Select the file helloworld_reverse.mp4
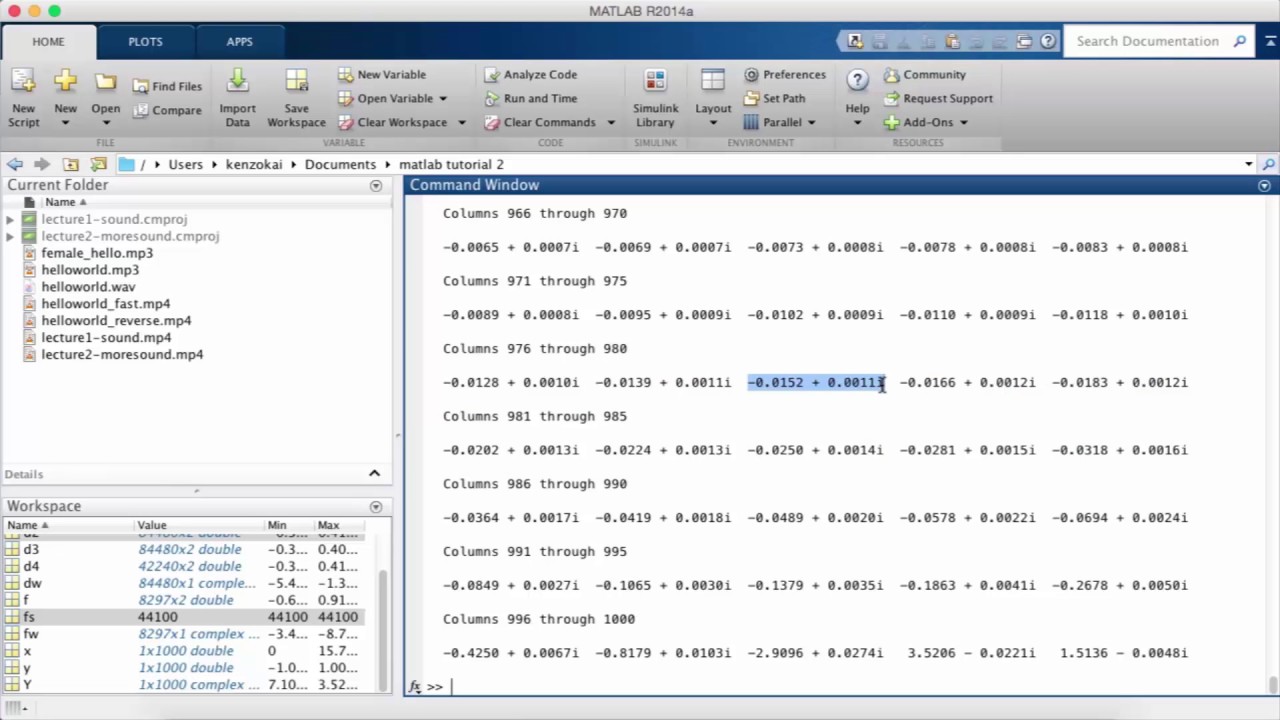This screenshot has width=1280, height=720. pyautogui.click(x=116, y=321)
